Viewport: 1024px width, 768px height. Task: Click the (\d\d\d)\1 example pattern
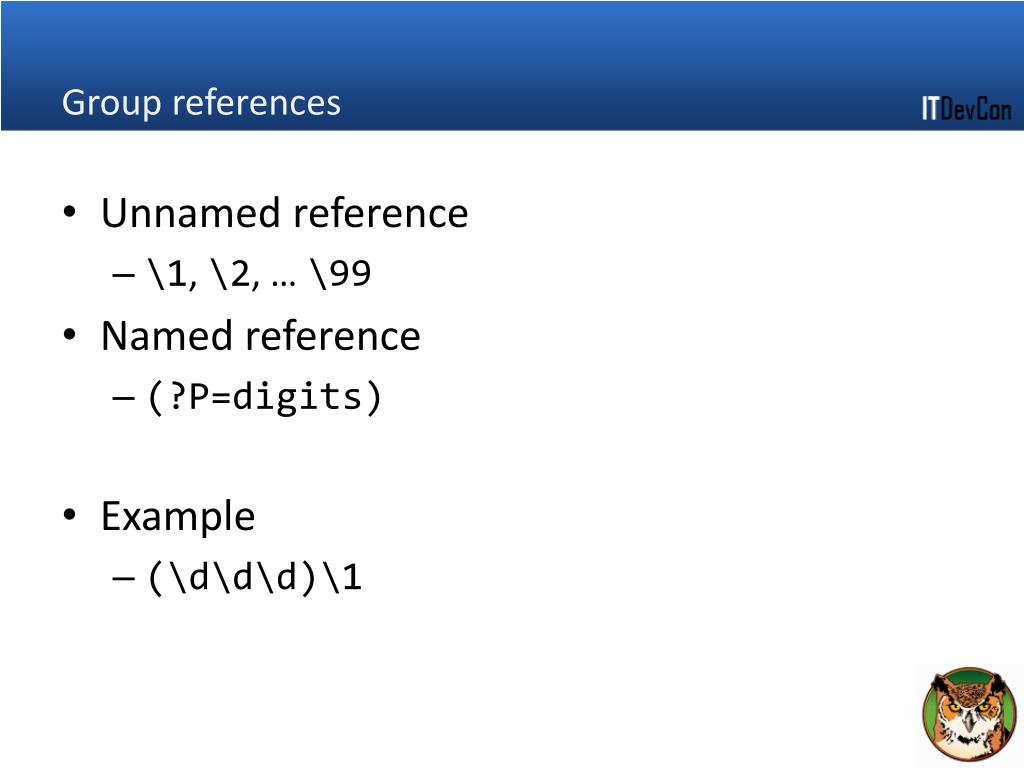click(x=255, y=577)
